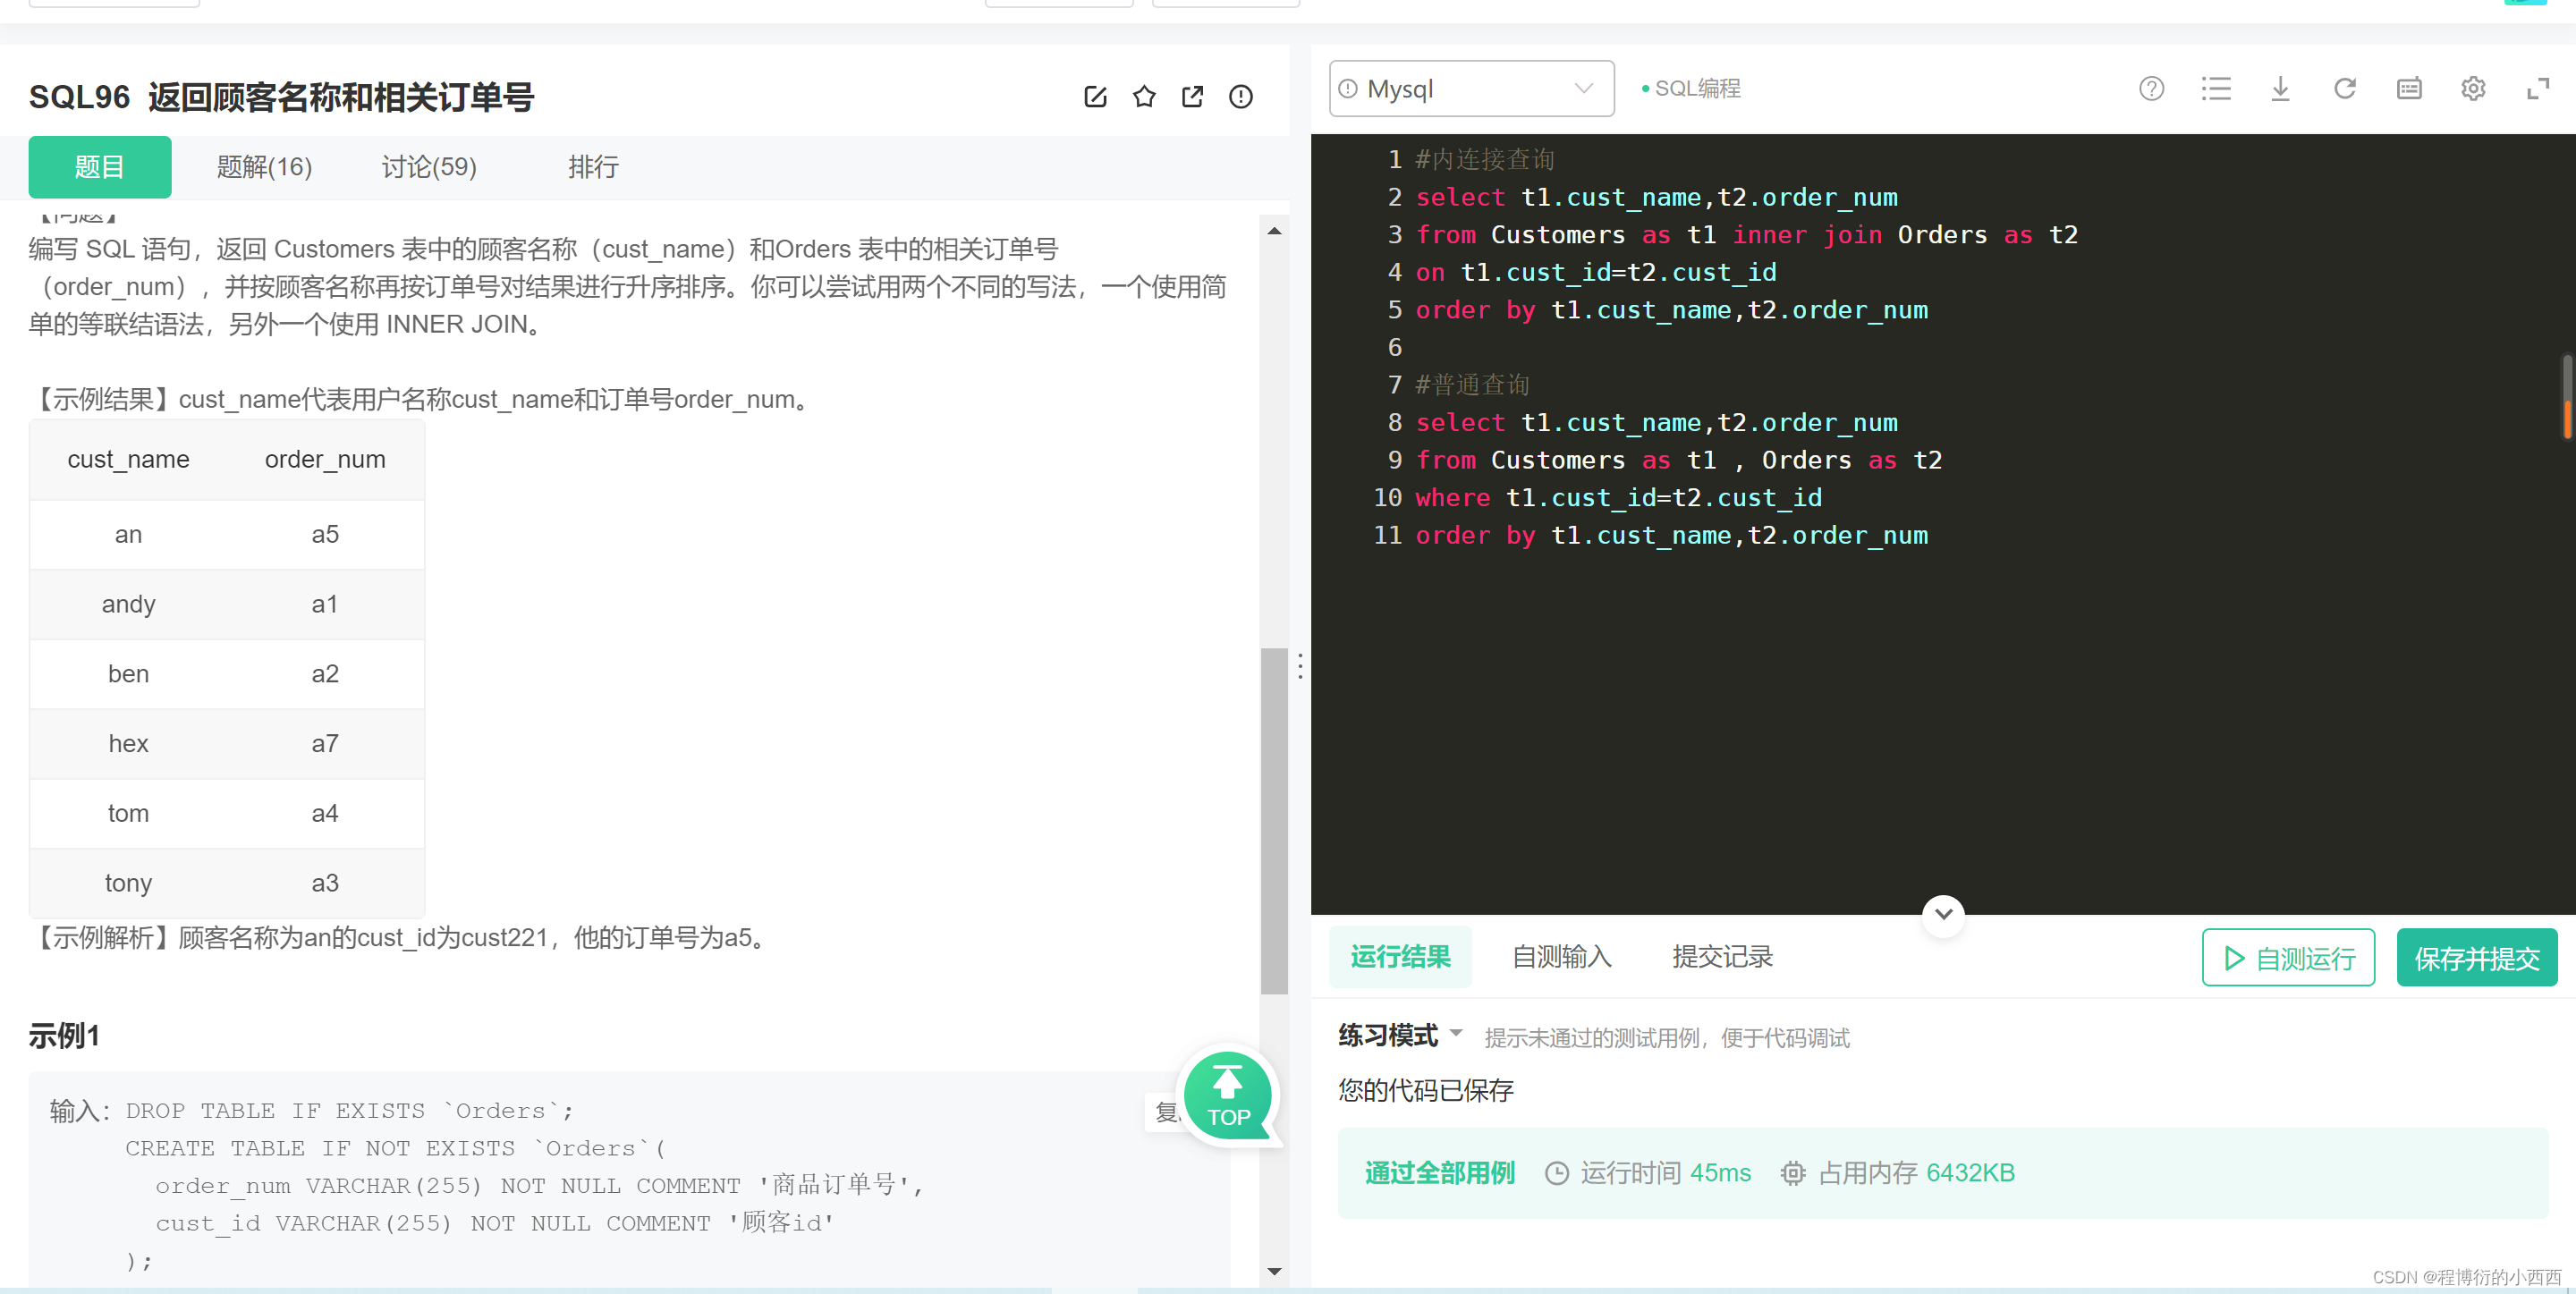Viewport: 2576px width, 1294px height.
Task: Open the editor settings gear
Action: pyautogui.click(x=2473, y=89)
